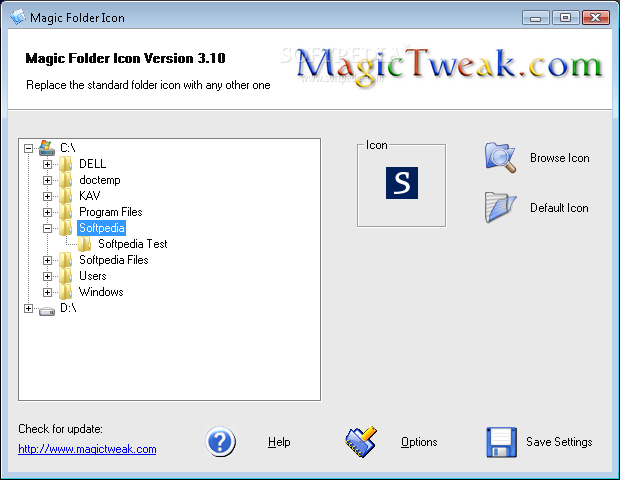620x480 pixels.
Task: Click the Browse Icon label
Action: [x=560, y=158]
